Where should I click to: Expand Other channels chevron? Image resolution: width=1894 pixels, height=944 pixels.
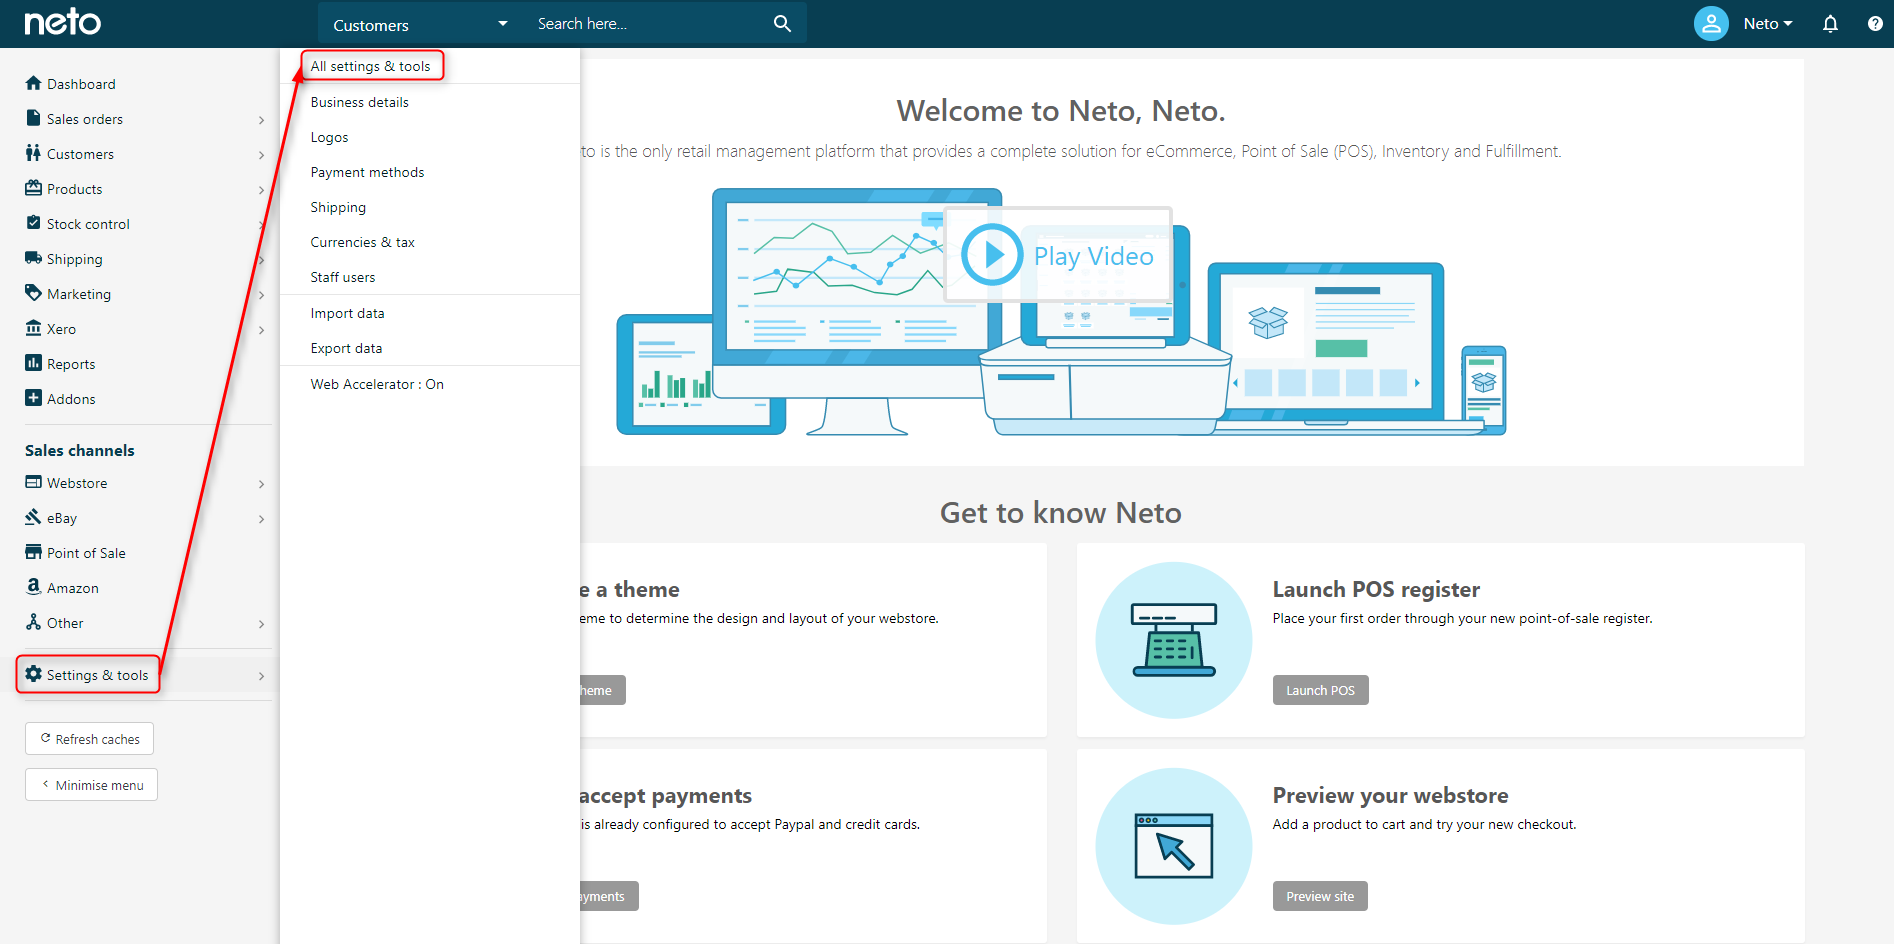[261, 624]
